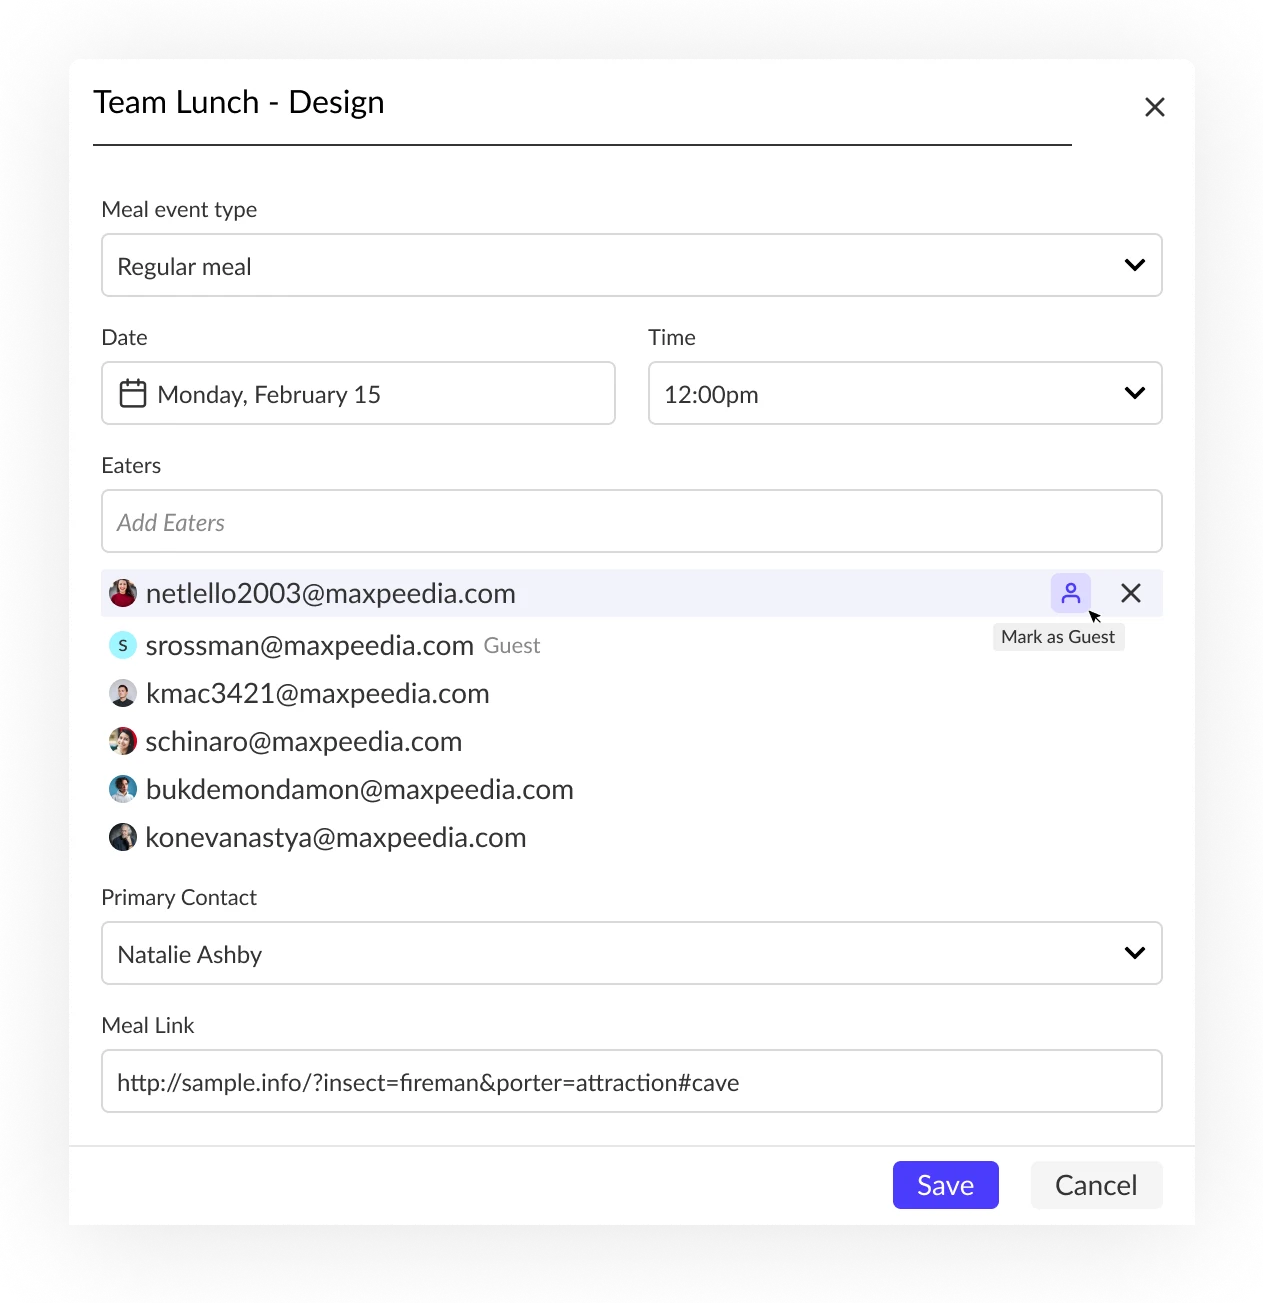The image size is (1263, 1303).
Task: Open the date picker showing Monday, February 15
Action: [x=358, y=393]
